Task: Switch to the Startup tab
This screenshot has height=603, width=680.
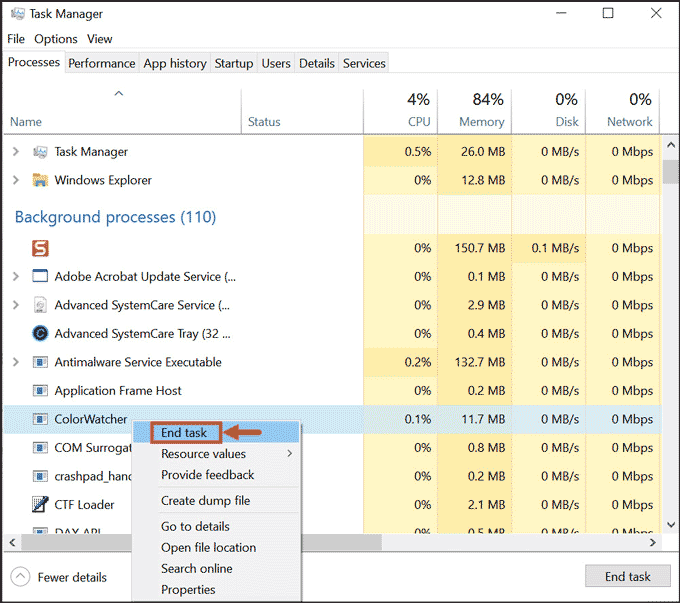Action: tap(234, 63)
